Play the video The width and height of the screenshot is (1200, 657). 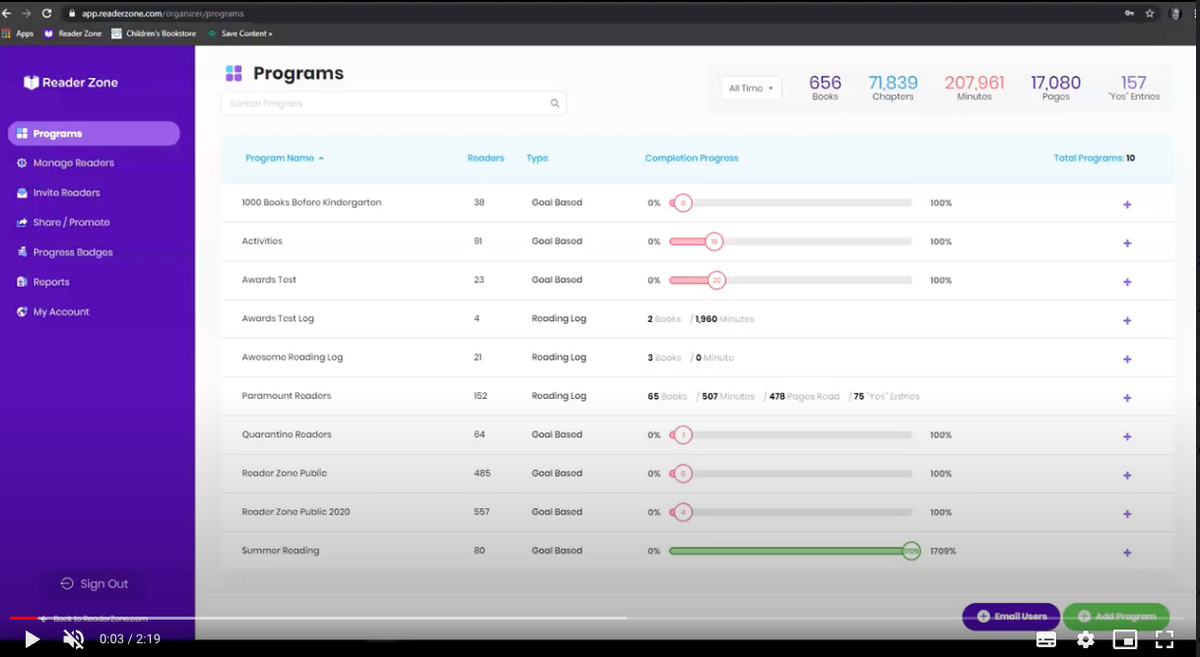point(31,639)
